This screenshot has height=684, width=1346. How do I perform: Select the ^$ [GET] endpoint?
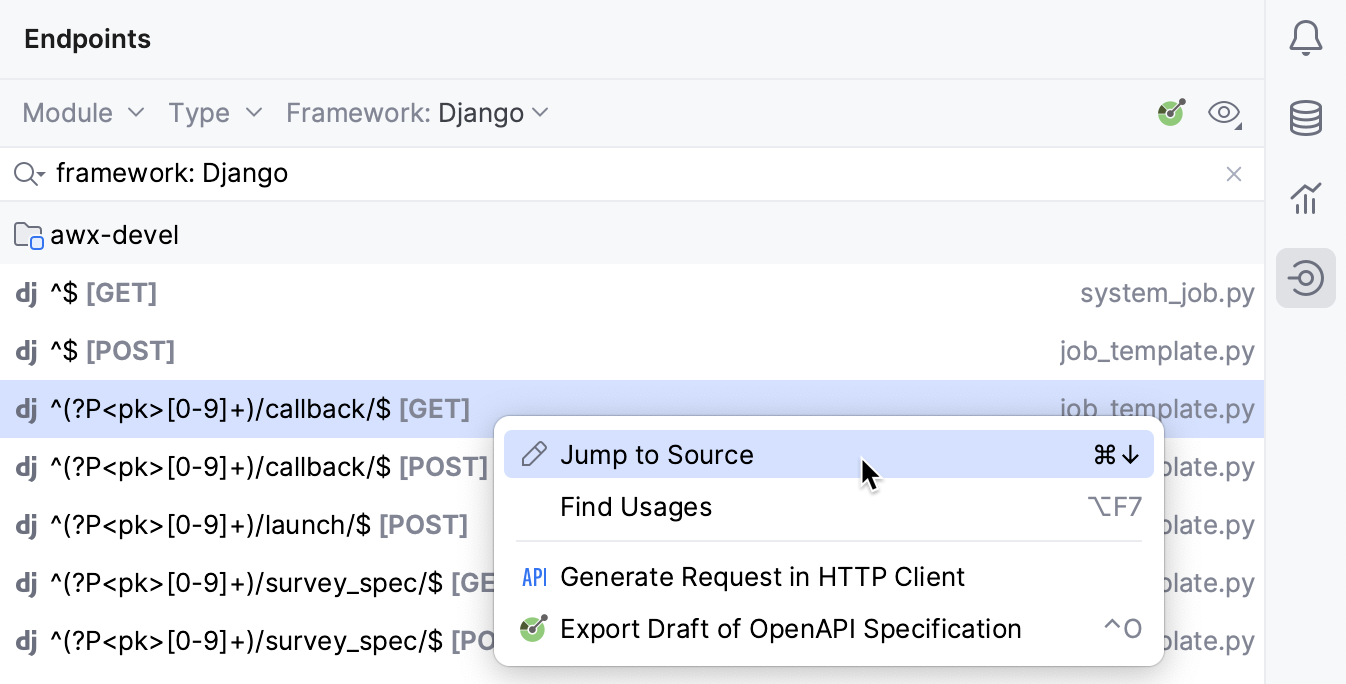[x=632, y=293]
